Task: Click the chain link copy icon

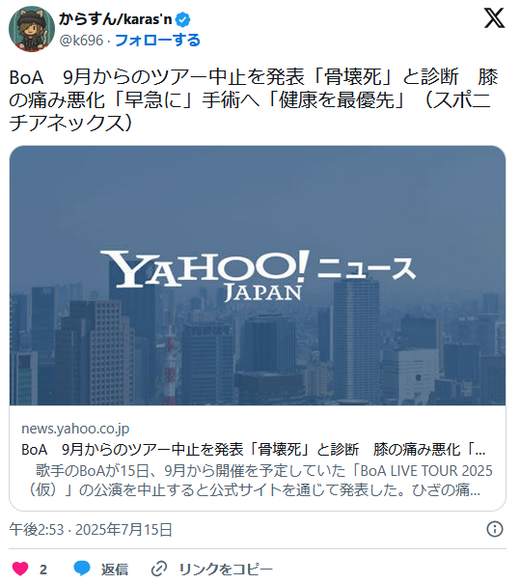Action: pyautogui.click(x=159, y=569)
